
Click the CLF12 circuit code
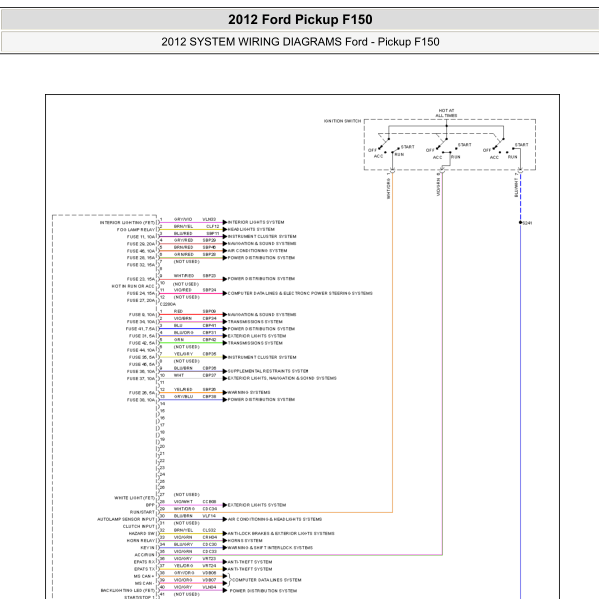pos(213,227)
